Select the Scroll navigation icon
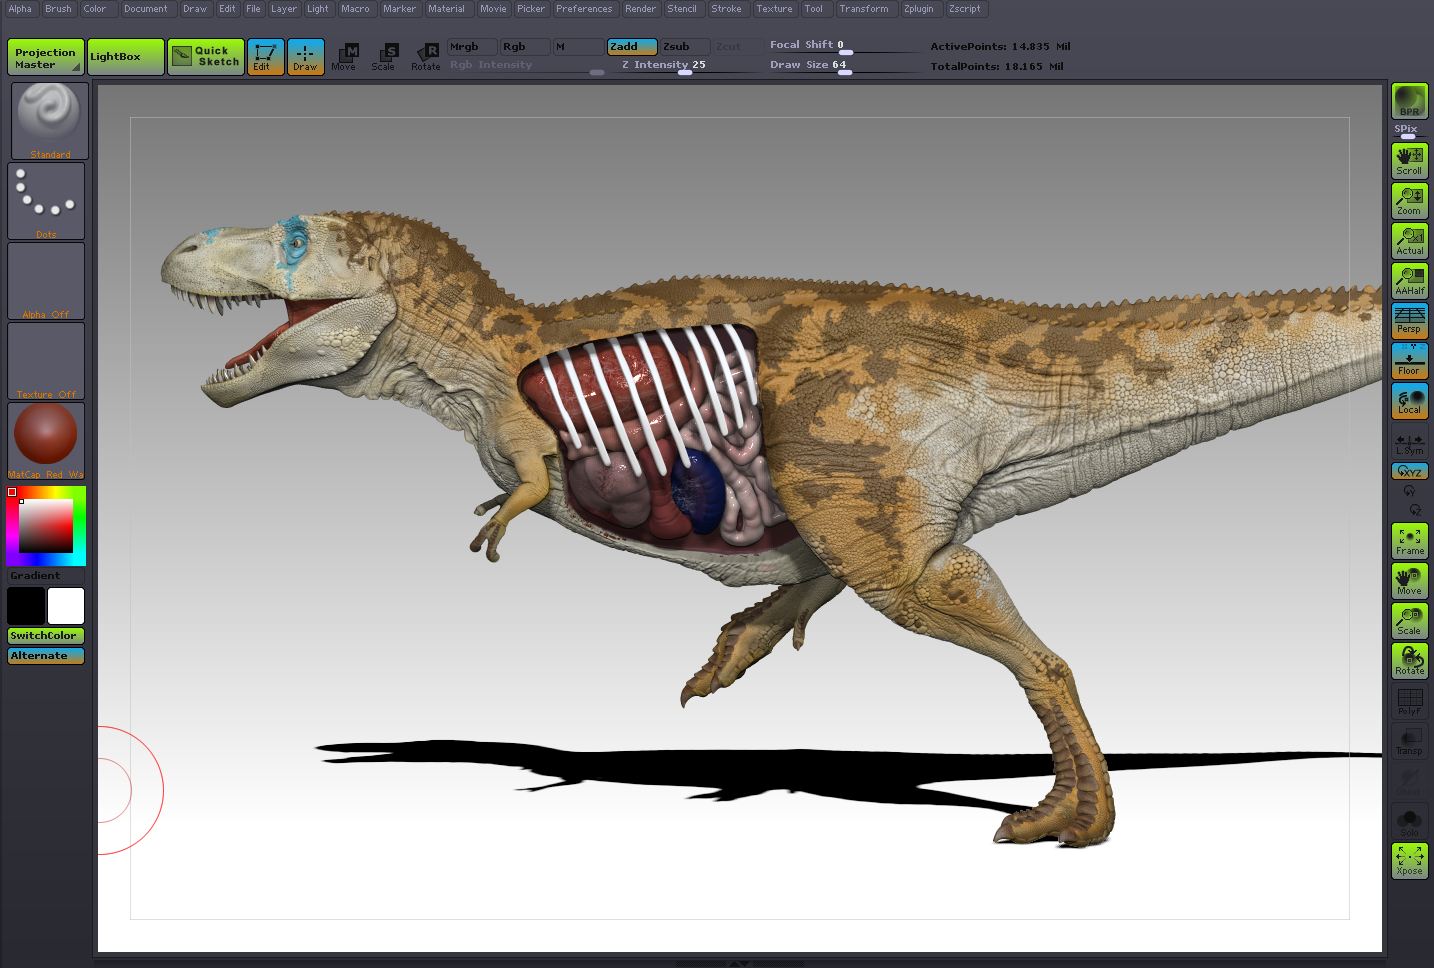Viewport: 1434px width, 968px height. pos(1409,161)
